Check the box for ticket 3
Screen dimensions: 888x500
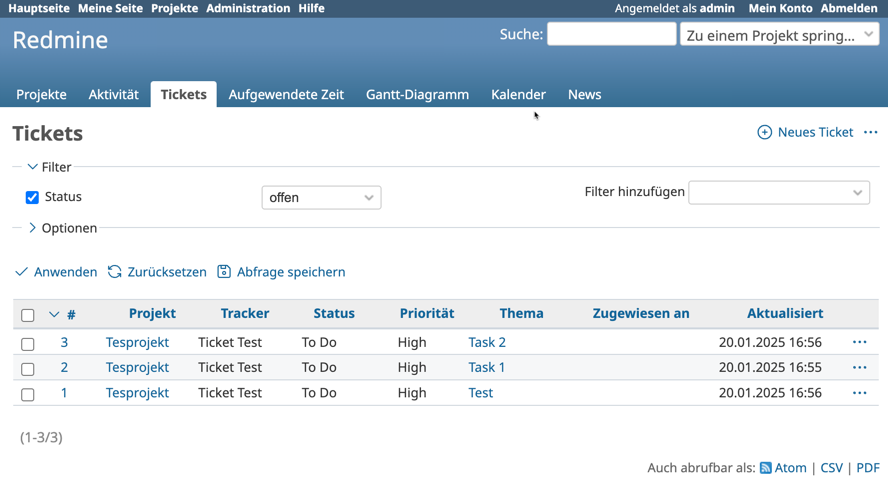click(x=27, y=344)
